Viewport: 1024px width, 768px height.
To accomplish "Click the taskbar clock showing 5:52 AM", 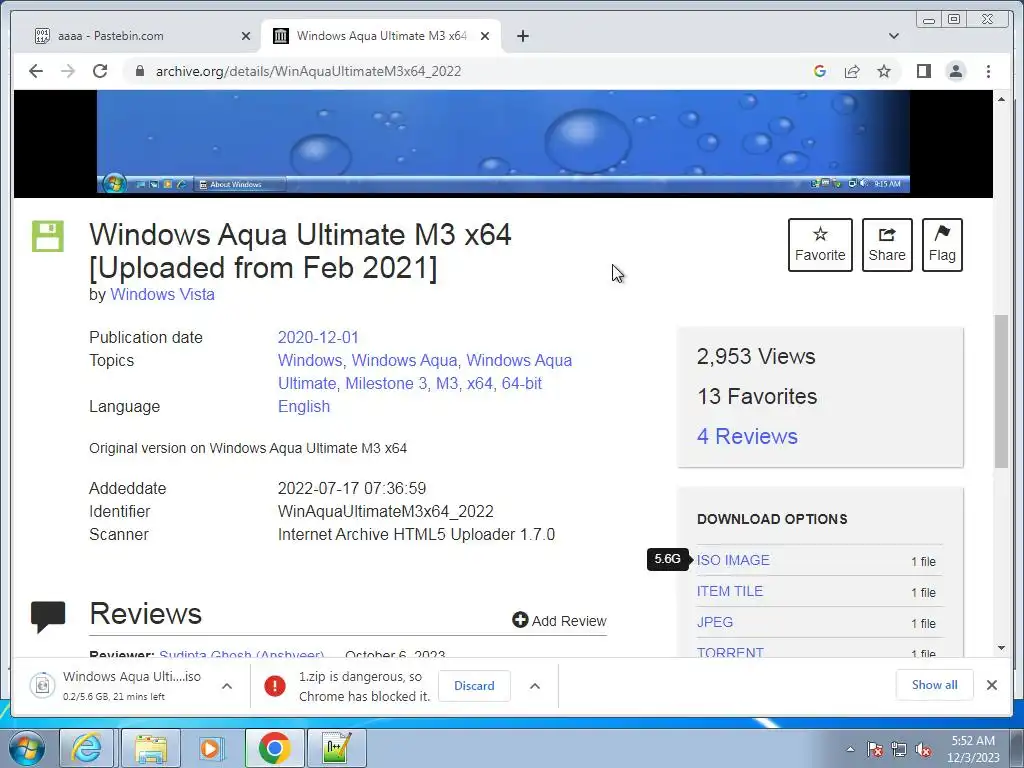I will 973,749.
